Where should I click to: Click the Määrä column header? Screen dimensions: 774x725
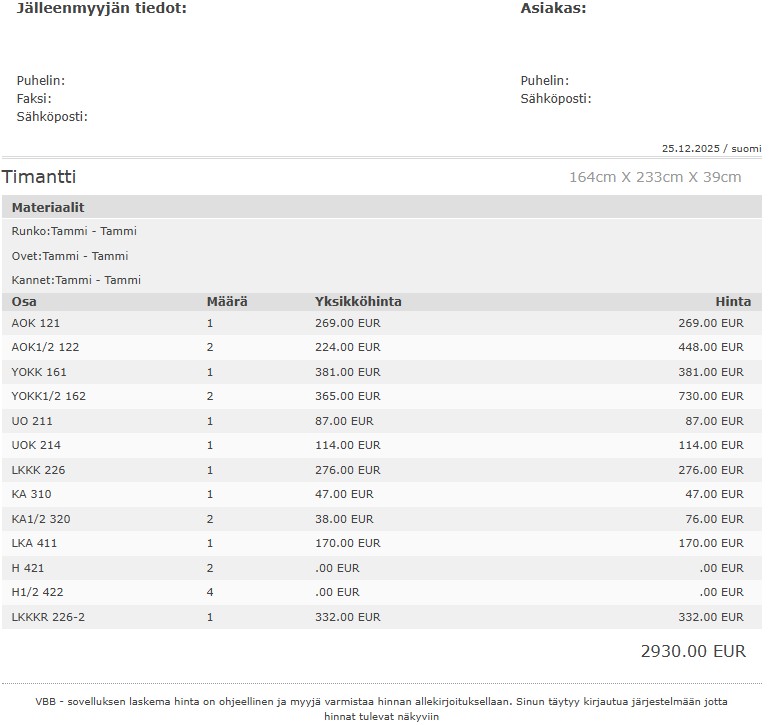(227, 302)
